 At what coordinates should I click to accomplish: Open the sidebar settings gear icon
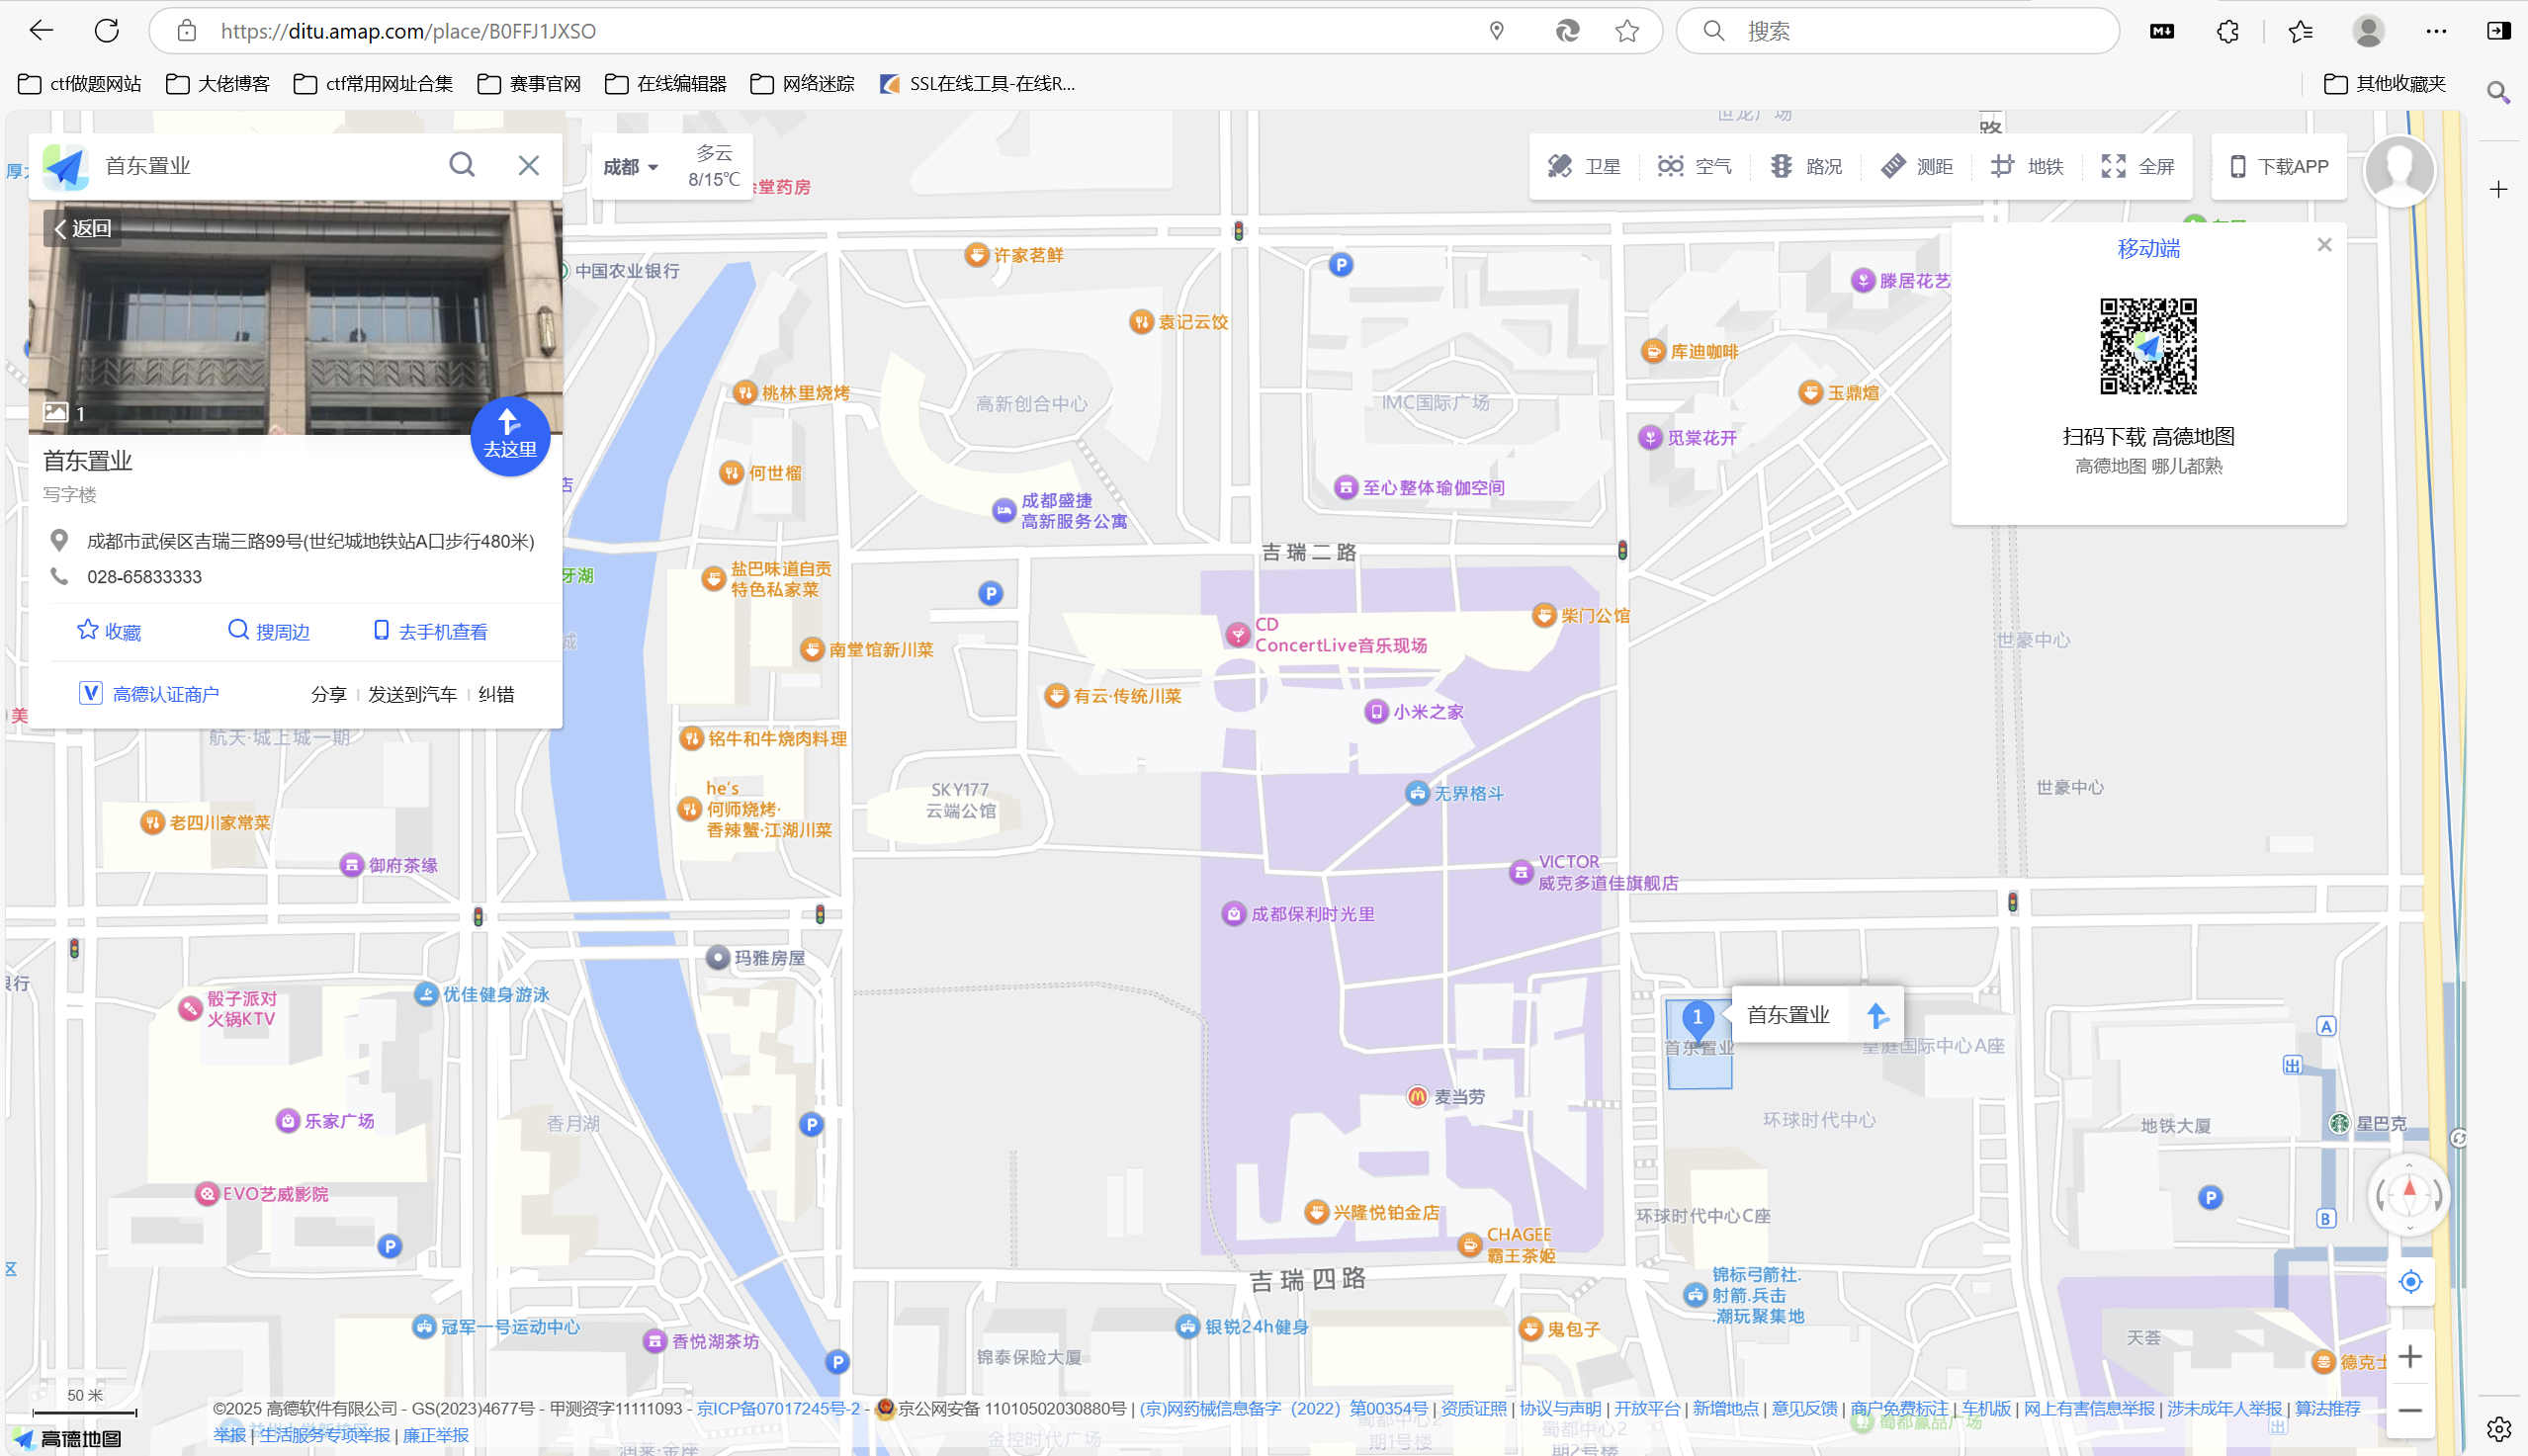tap(2499, 1429)
